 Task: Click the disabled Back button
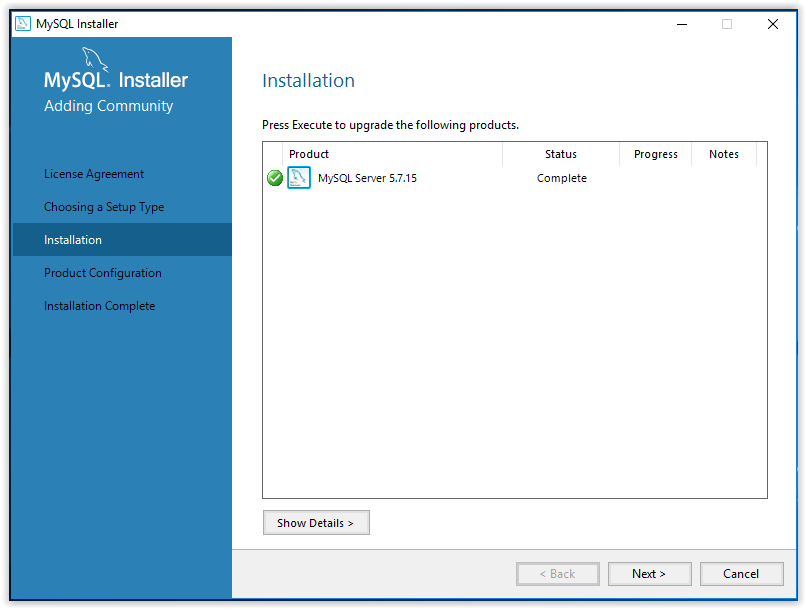[558, 574]
